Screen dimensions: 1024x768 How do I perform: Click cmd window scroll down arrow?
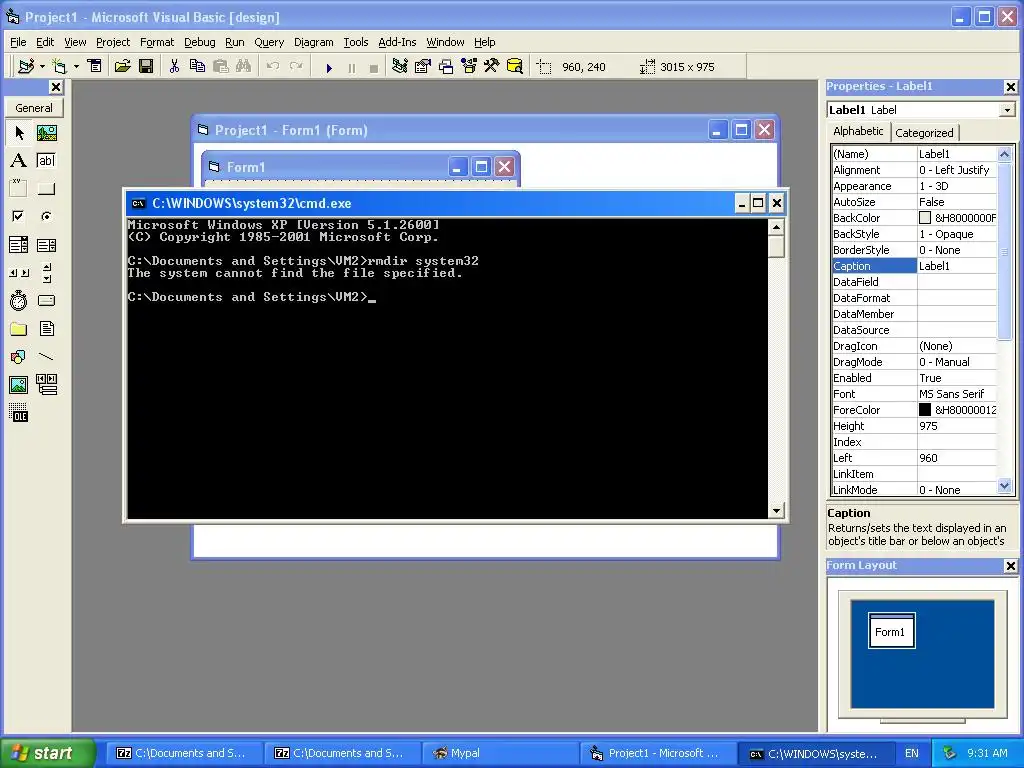[776, 511]
